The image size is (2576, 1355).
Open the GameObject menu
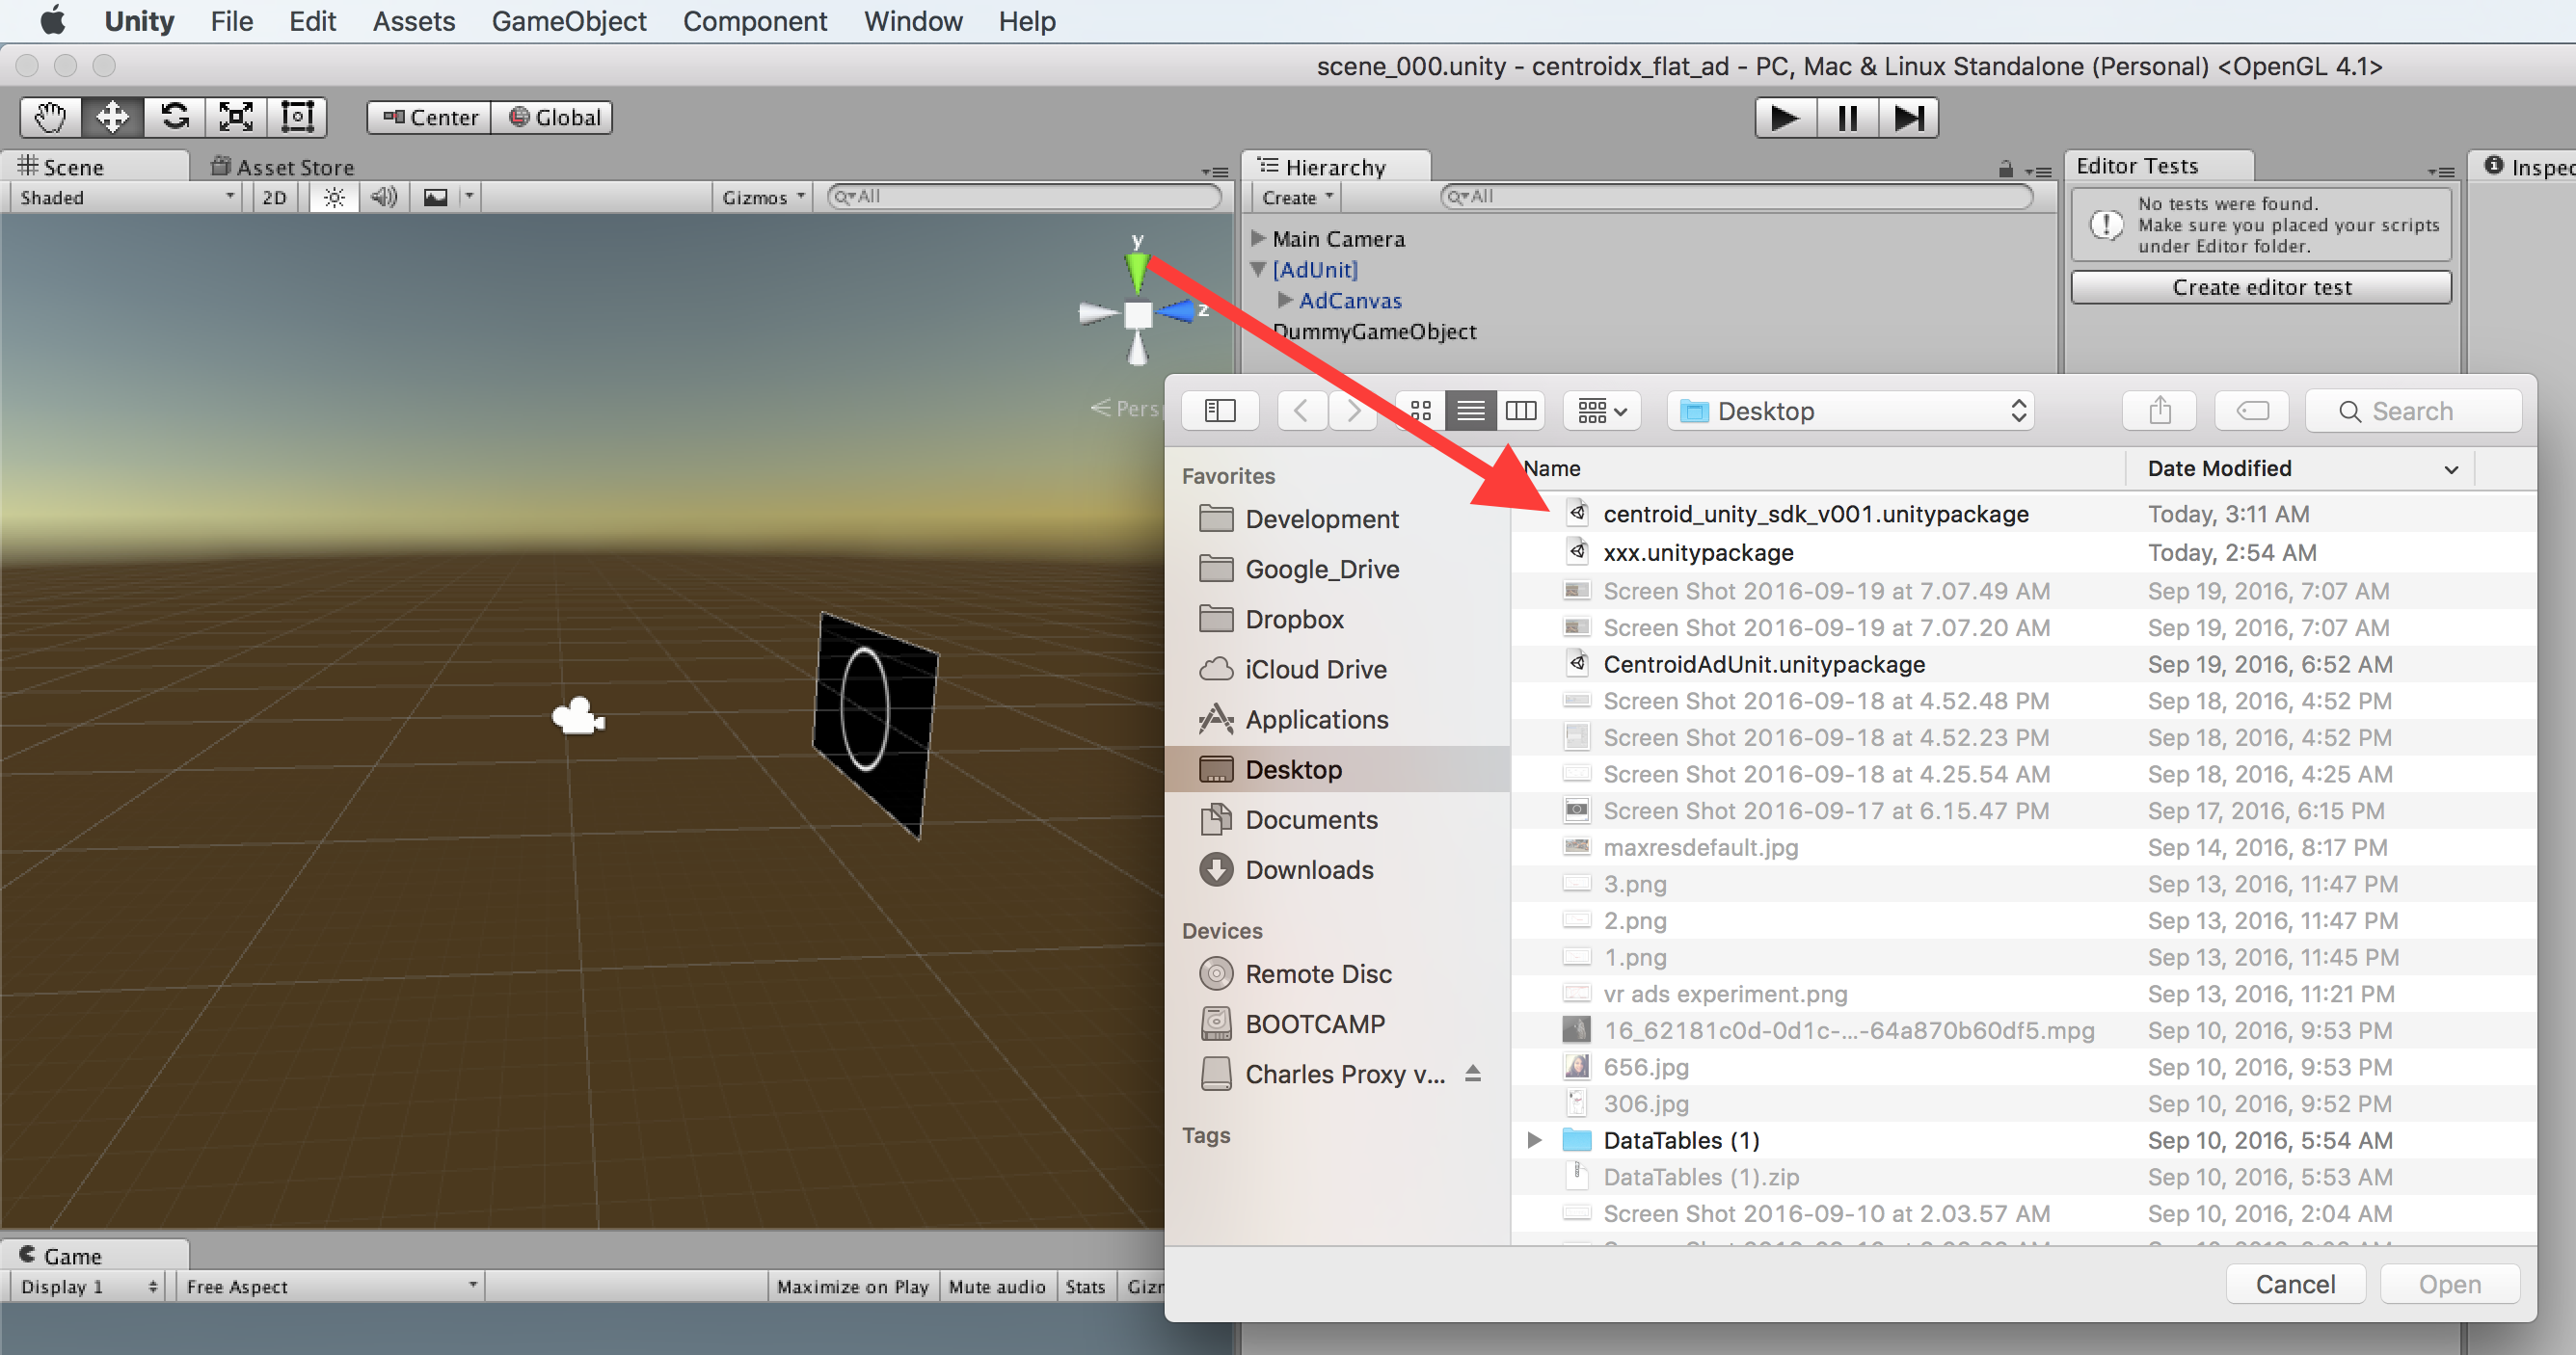pyautogui.click(x=568, y=21)
